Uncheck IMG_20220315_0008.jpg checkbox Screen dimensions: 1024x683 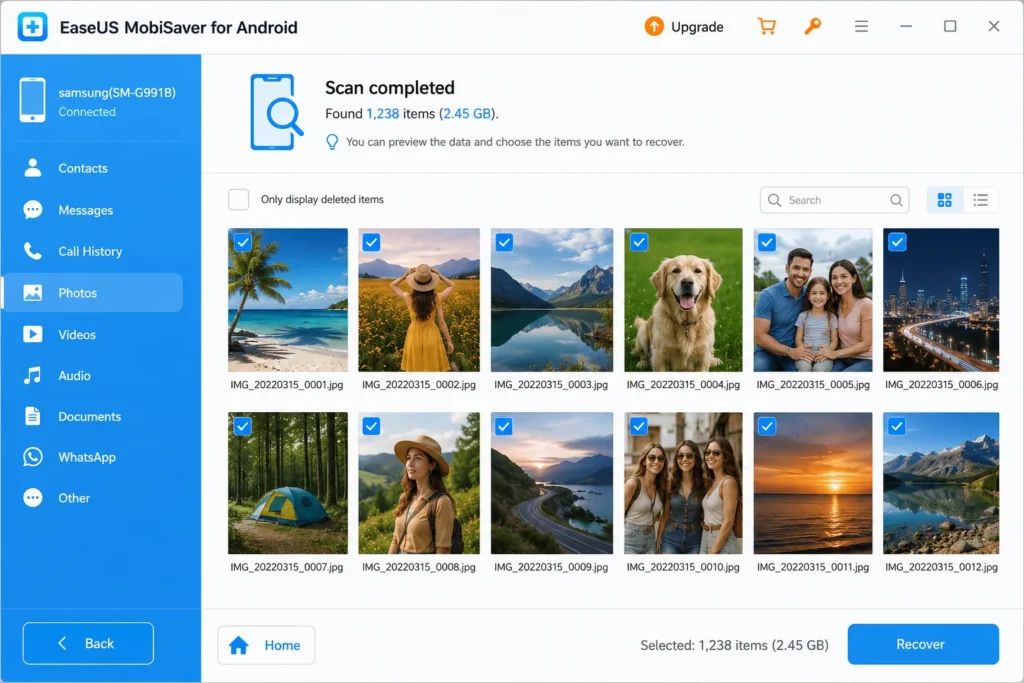[x=372, y=426]
